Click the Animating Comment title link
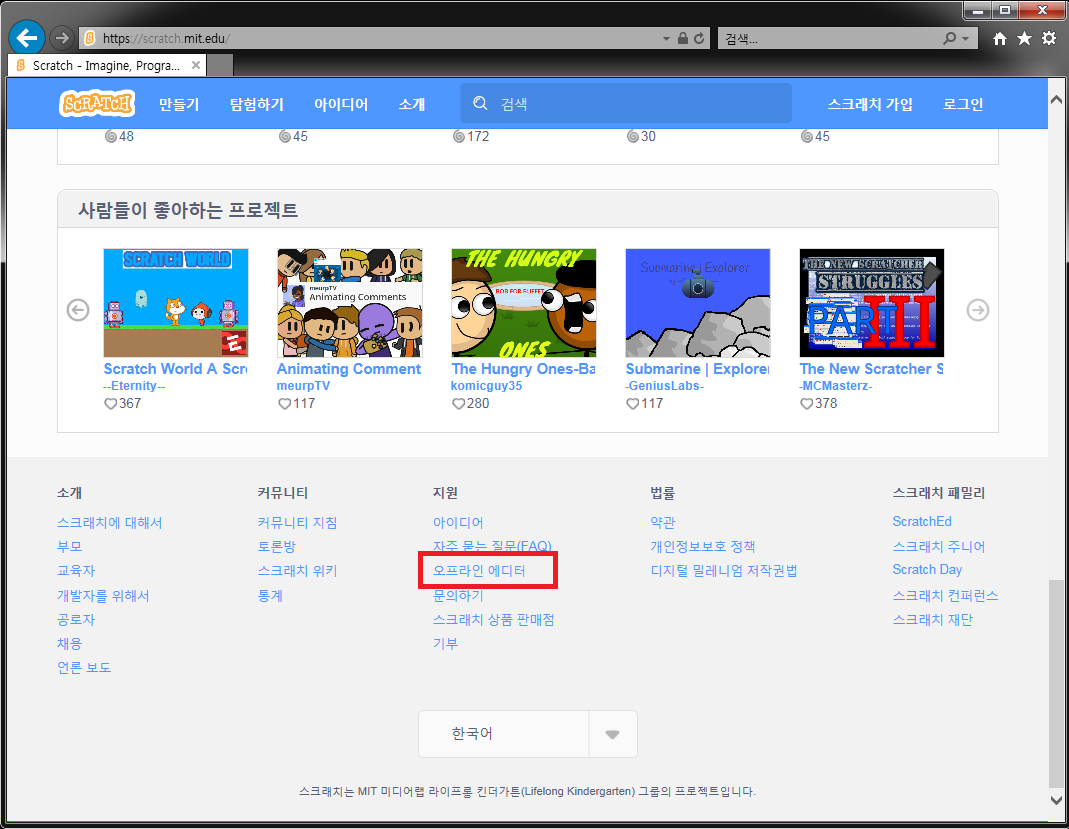The width and height of the screenshot is (1069, 829). [x=349, y=369]
